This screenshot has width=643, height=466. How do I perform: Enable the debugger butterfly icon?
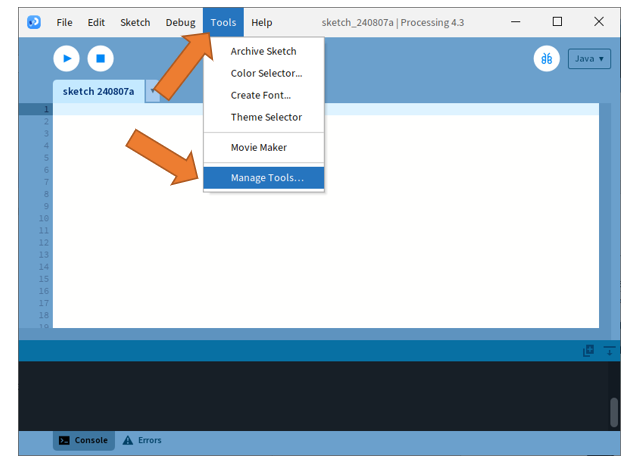coord(547,59)
